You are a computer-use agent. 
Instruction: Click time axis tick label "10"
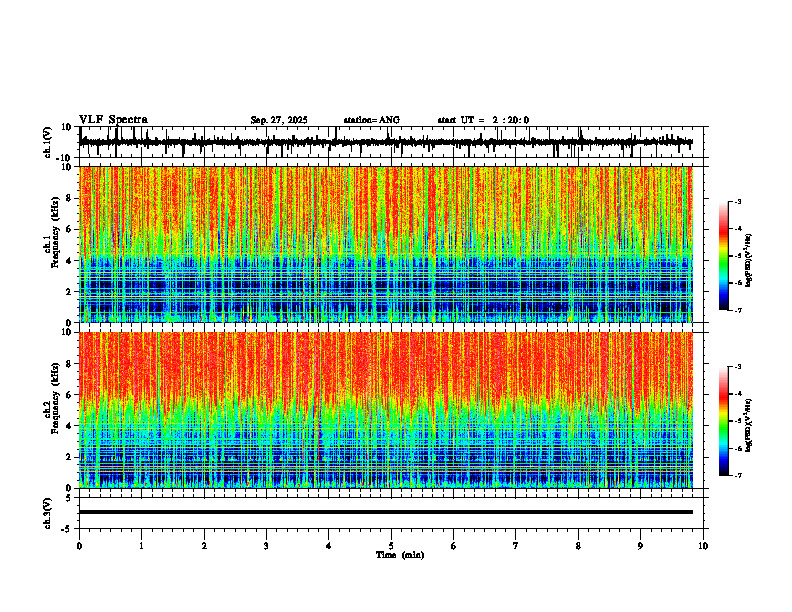click(x=703, y=546)
